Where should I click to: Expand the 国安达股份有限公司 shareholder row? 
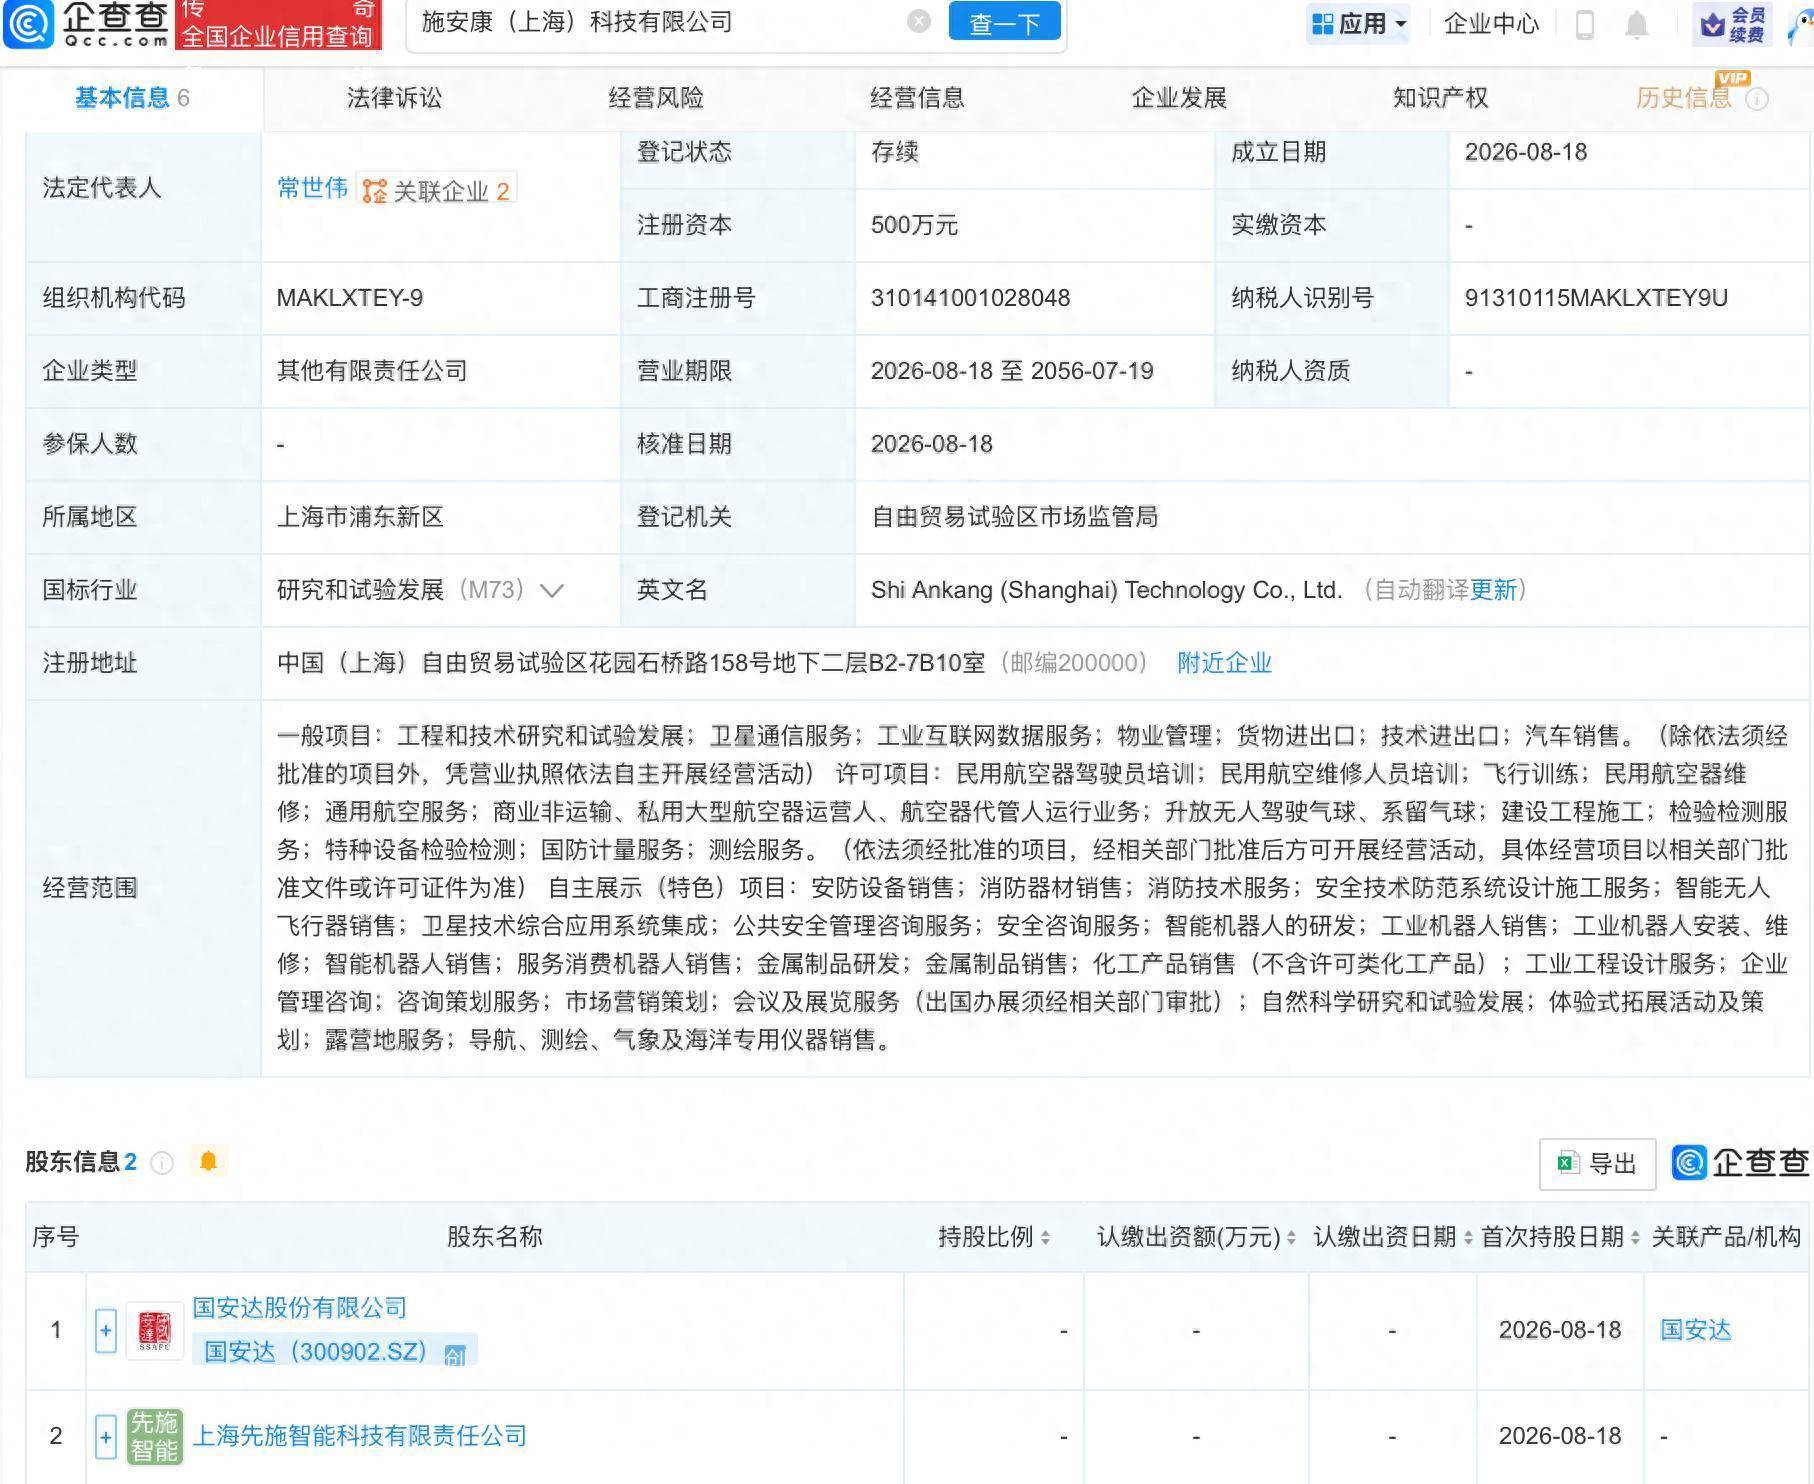[106, 1330]
